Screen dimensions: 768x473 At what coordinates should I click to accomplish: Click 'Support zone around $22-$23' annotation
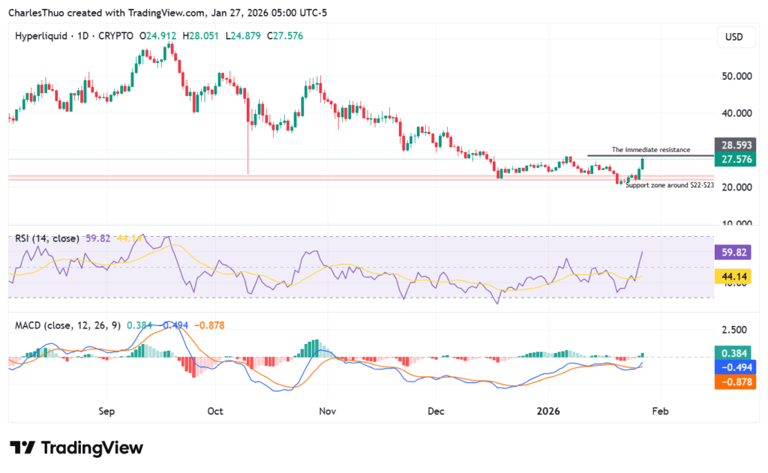[670, 185]
